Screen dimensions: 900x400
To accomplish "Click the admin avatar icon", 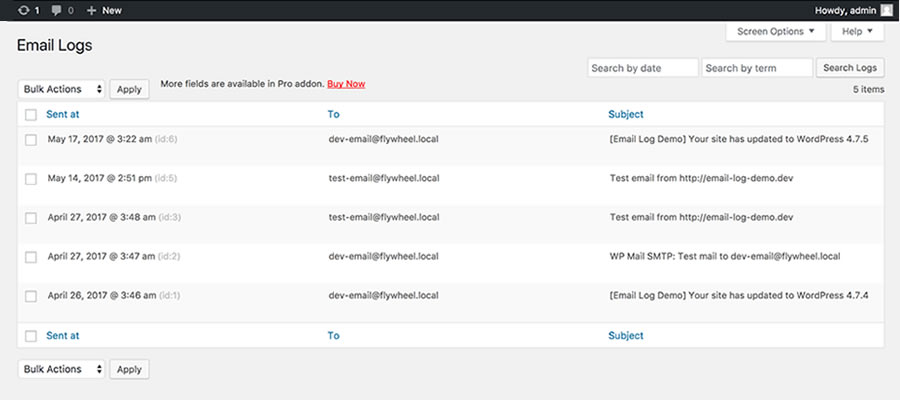I will [x=886, y=10].
